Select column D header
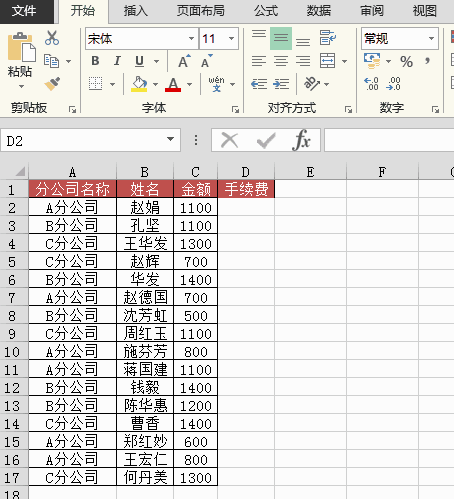The width and height of the screenshot is (454, 499). point(246,172)
